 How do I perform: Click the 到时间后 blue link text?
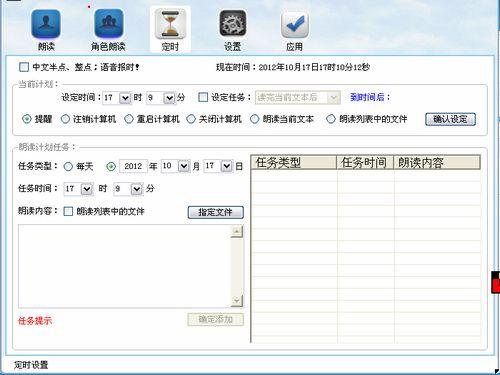click(x=370, y=97)
